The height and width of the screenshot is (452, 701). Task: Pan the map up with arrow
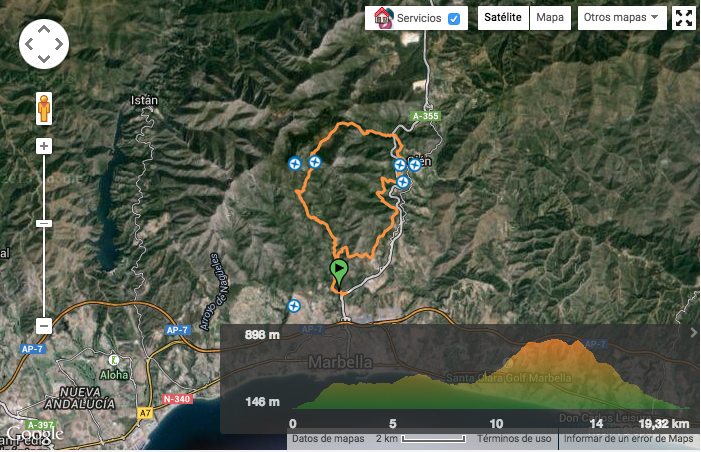point(44,30)
